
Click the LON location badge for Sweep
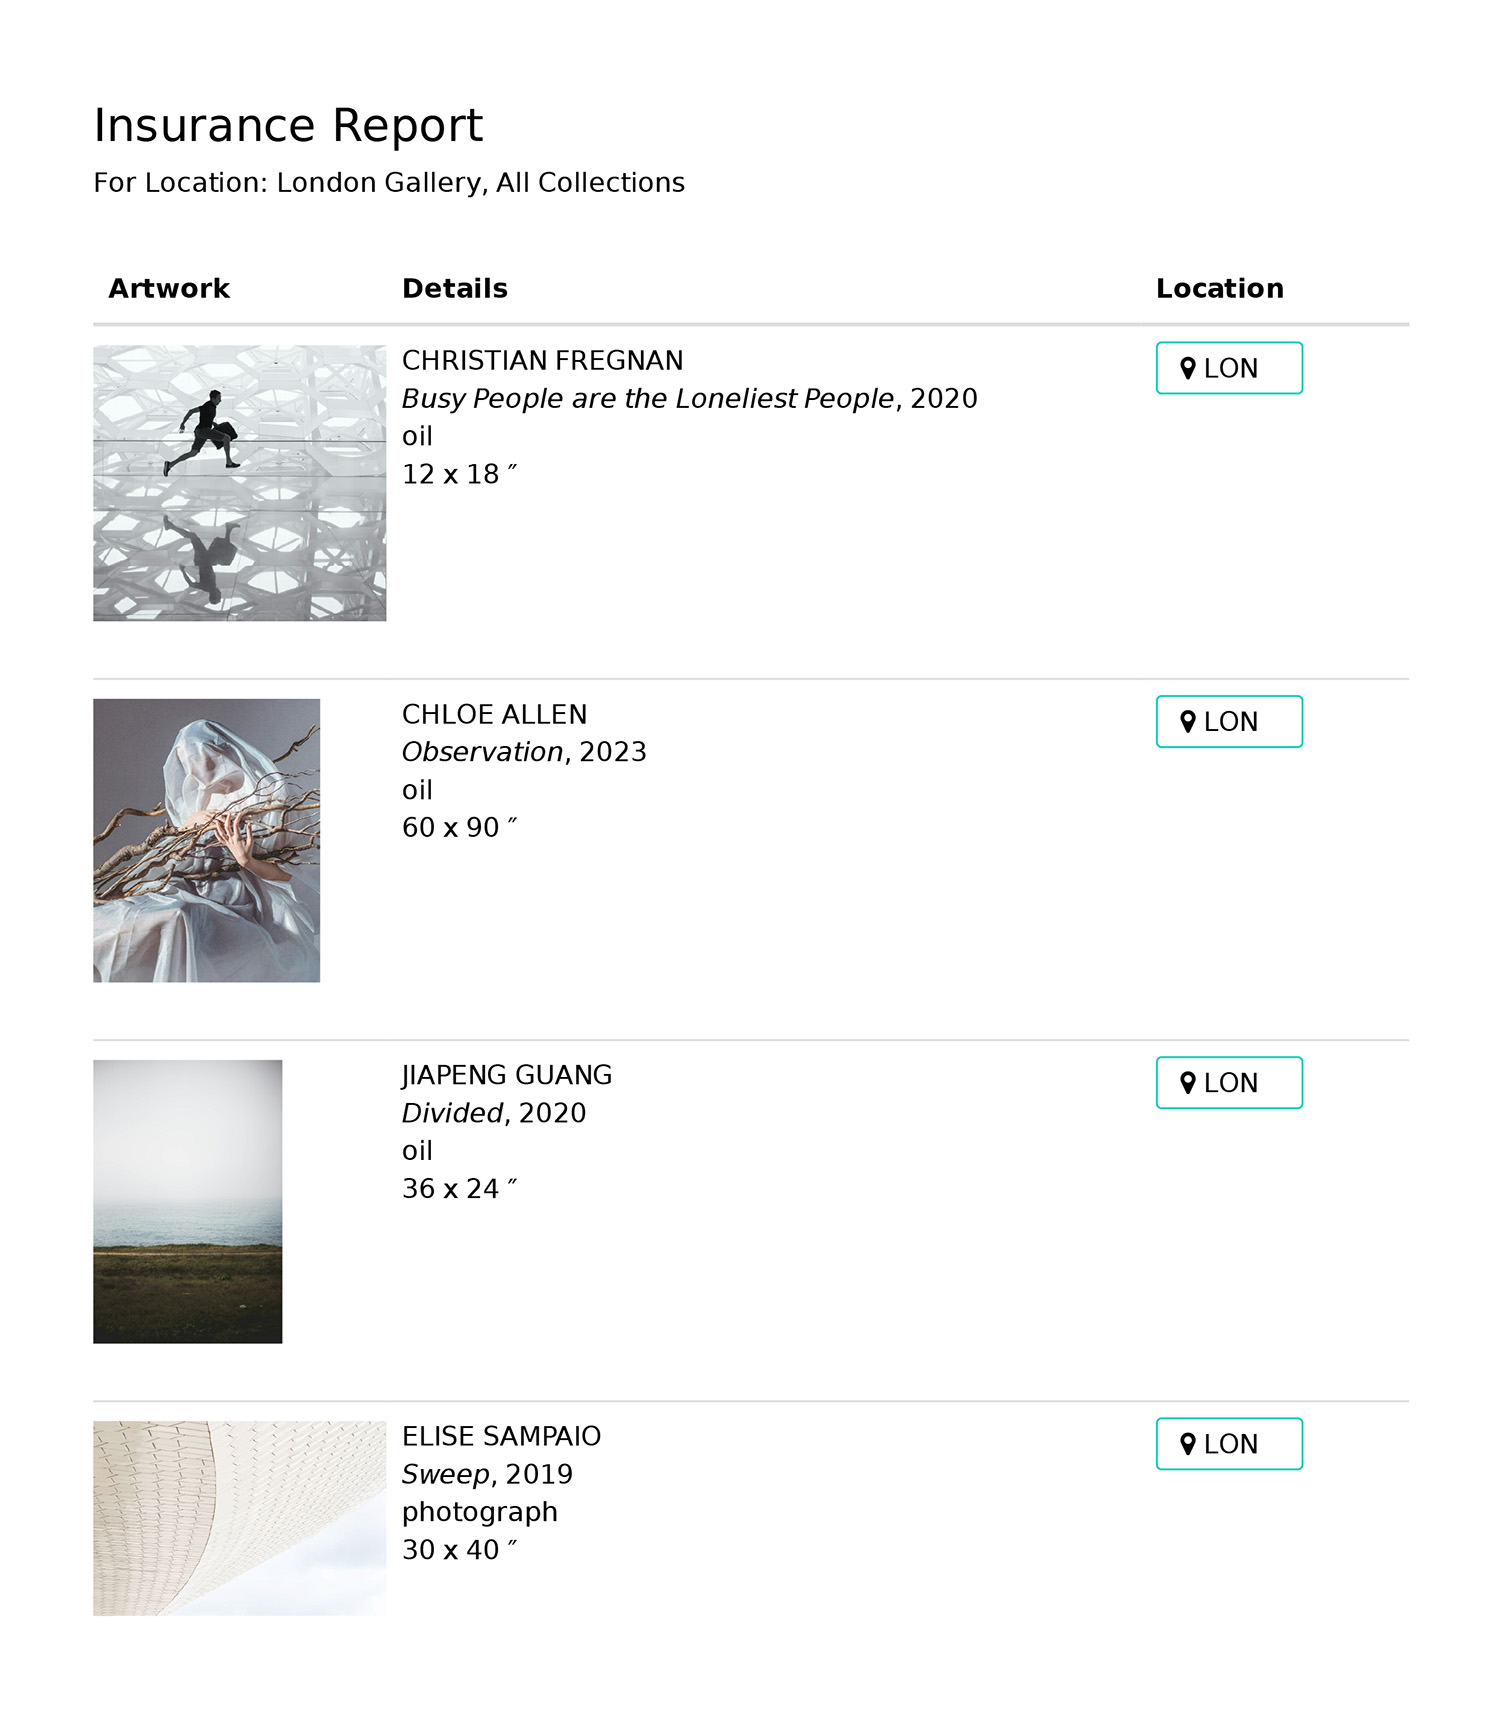pos(1229,1443)
